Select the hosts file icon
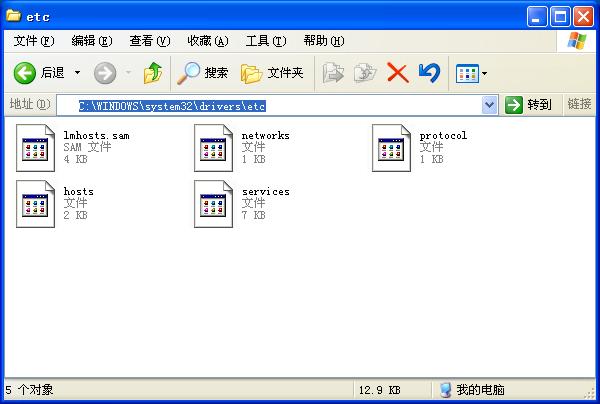Image resolution: width=600 pixels, height=404 pixels. (x=35, y=204)
